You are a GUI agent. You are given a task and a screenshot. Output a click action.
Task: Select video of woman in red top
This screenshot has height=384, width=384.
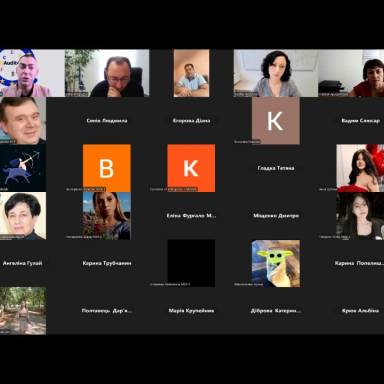(x=351, y=73)
